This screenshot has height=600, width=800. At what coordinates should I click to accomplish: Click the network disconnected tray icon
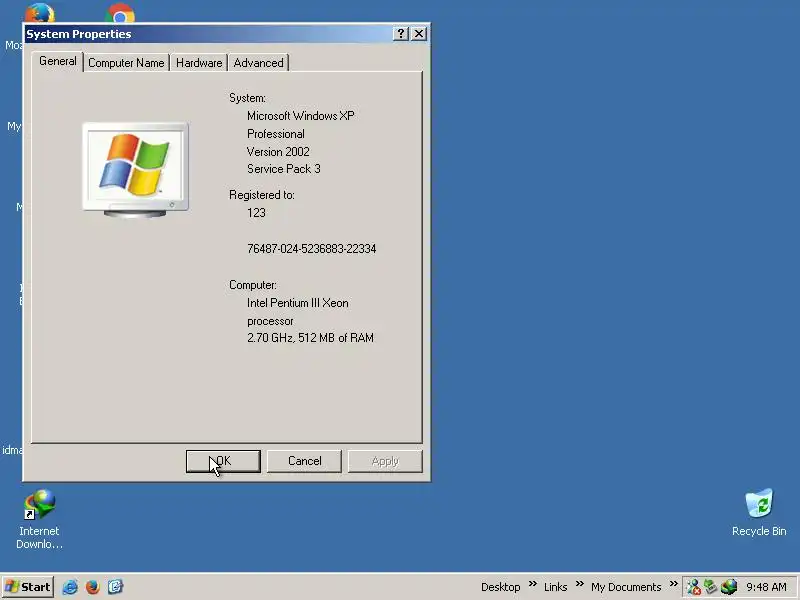pos(693,587)
